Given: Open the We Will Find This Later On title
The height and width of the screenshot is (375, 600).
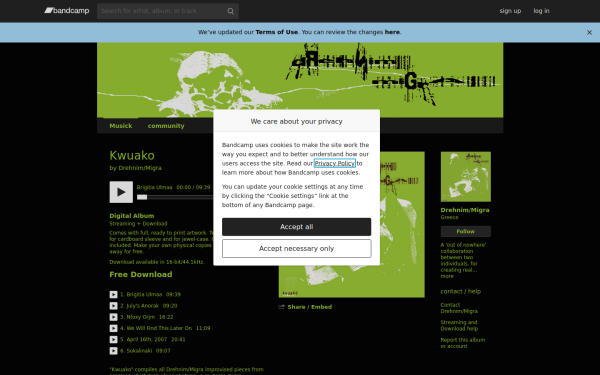Looking at the screenshot, I should click(159, 328).
